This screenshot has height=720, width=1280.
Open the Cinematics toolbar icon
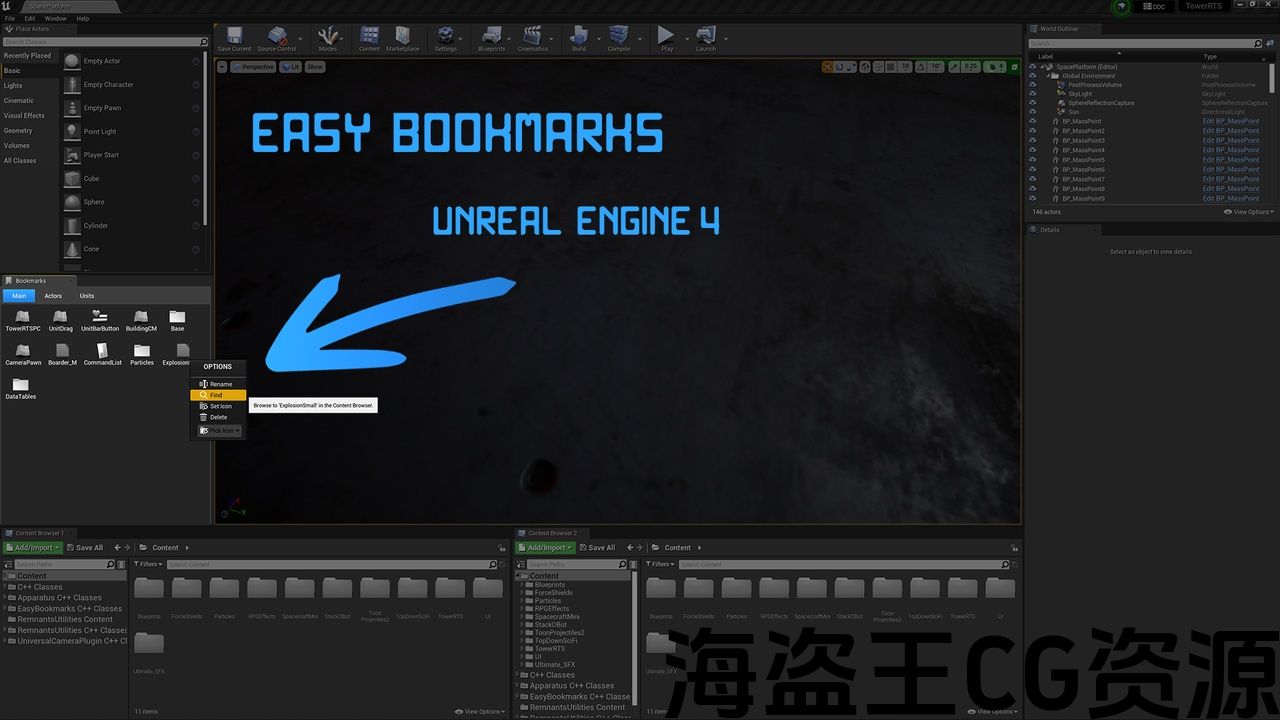(532, 38)
